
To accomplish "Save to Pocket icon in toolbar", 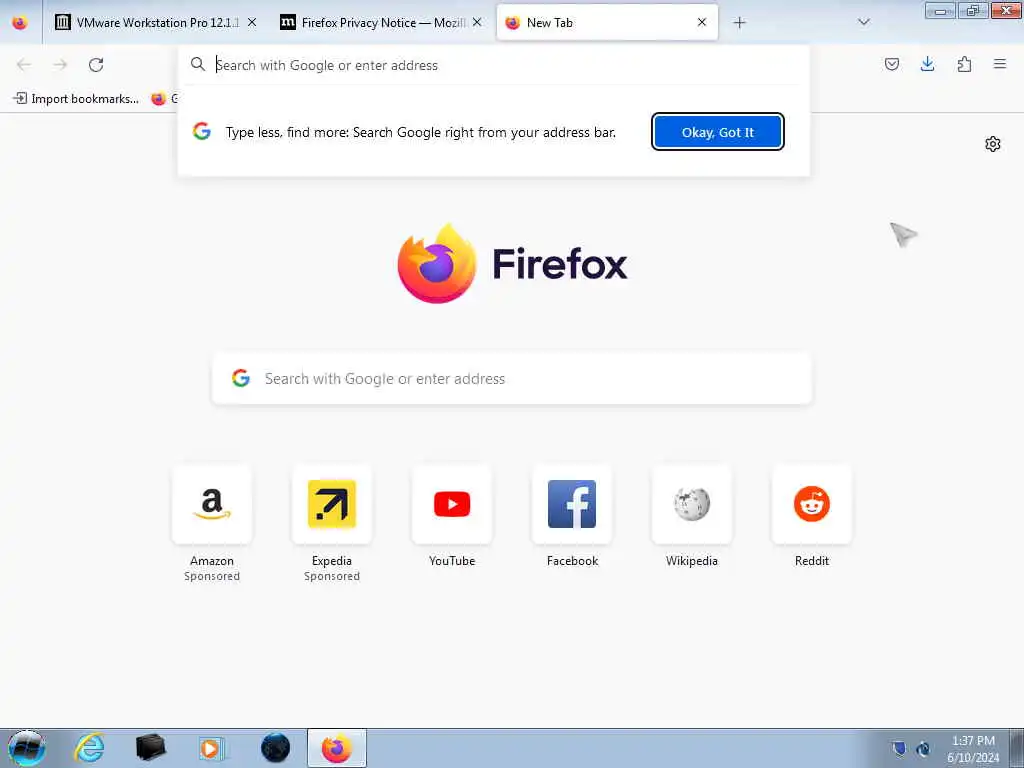I will click(892, 64).
